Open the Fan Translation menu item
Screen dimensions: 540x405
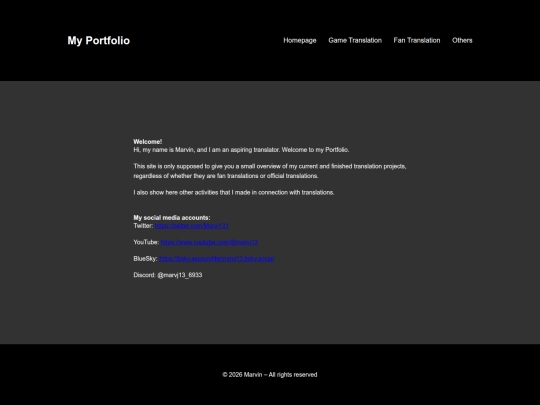[x=417, y=40]
